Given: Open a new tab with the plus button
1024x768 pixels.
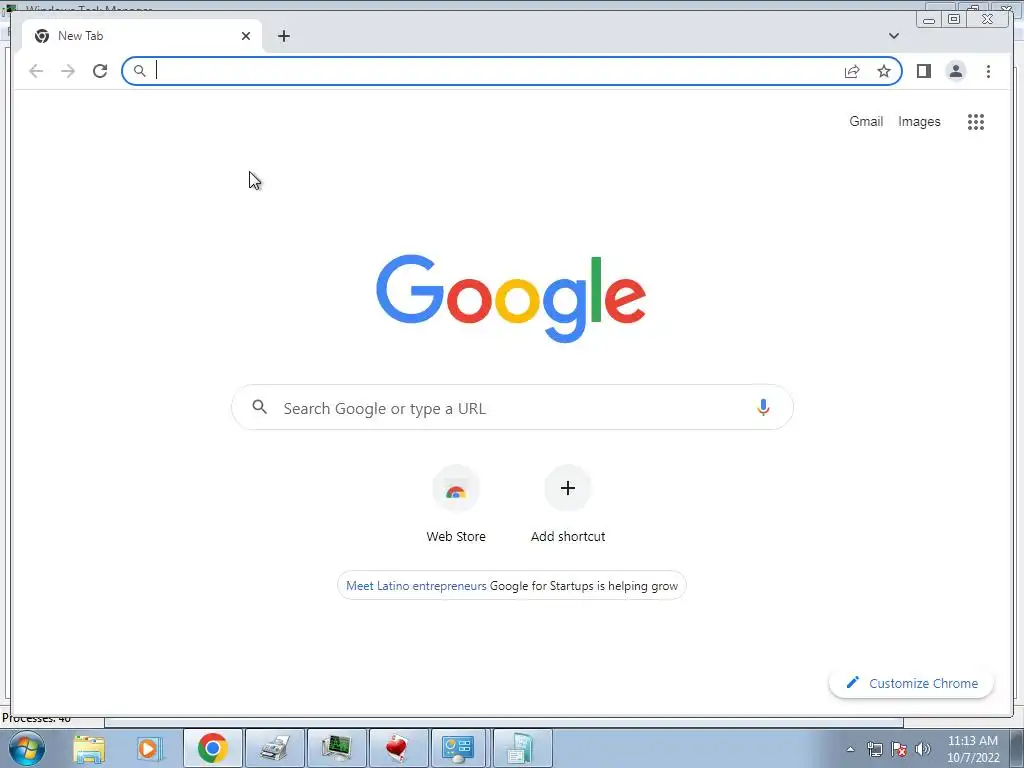Looking at the screenshot, I should click(283, 36).
